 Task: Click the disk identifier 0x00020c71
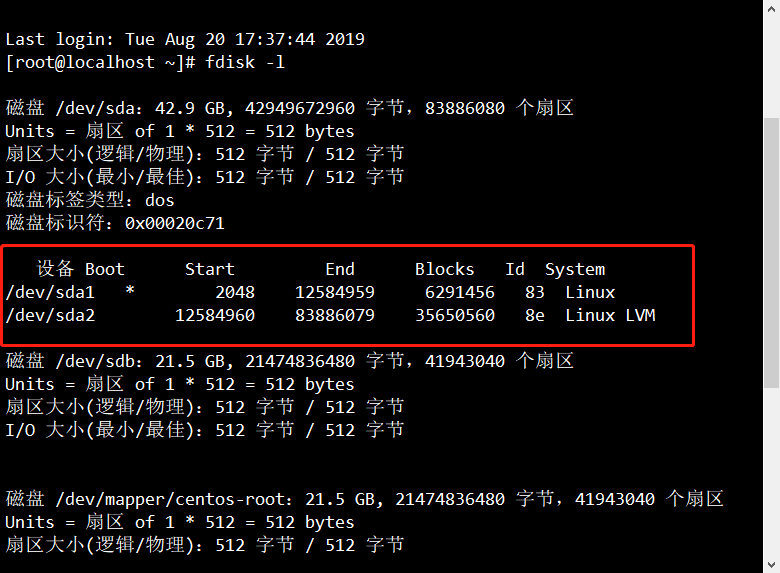coord(175,223)
